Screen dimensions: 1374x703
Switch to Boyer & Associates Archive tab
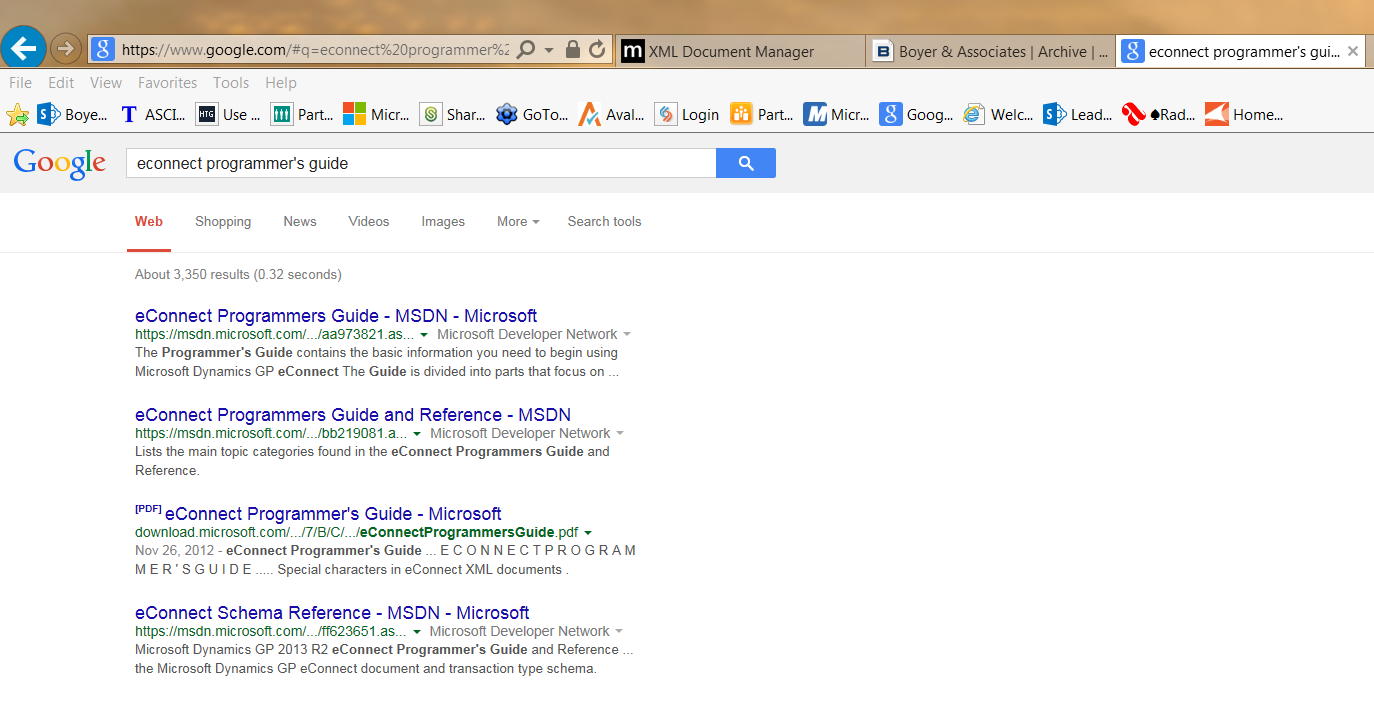[990, 51]
